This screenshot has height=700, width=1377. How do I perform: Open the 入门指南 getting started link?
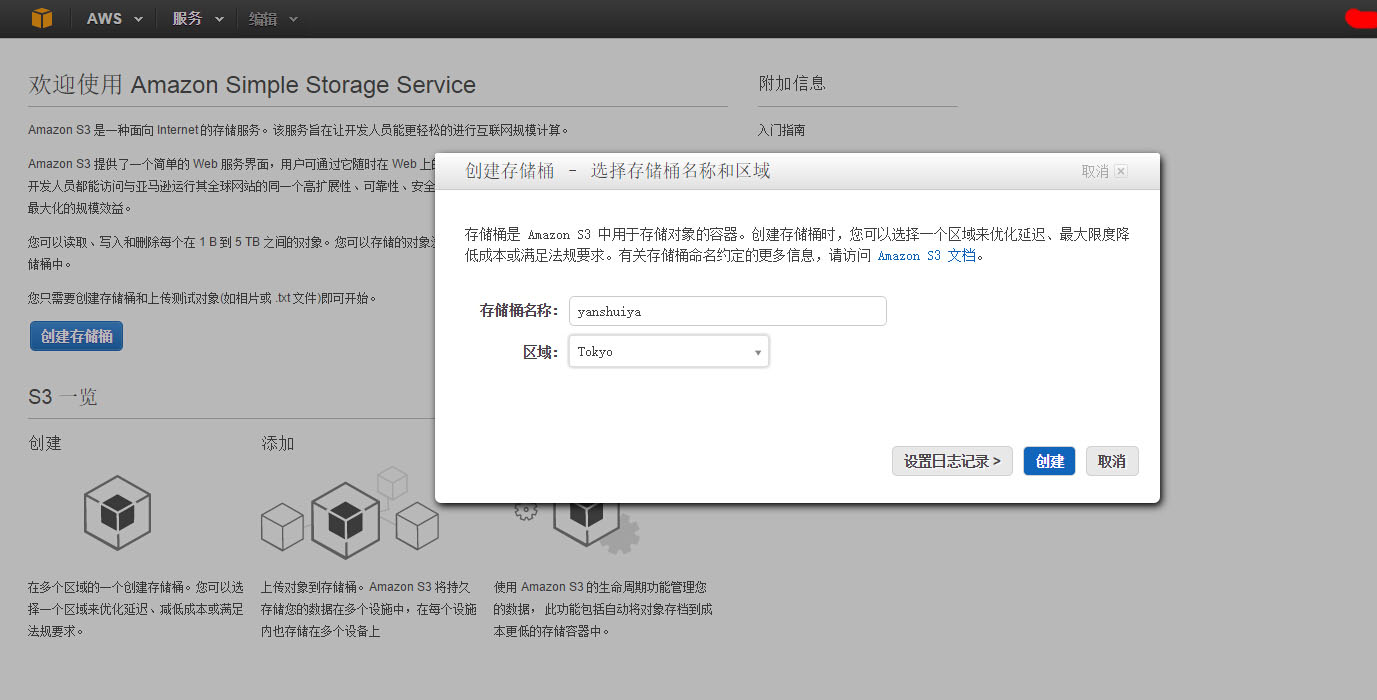point(781,130)
